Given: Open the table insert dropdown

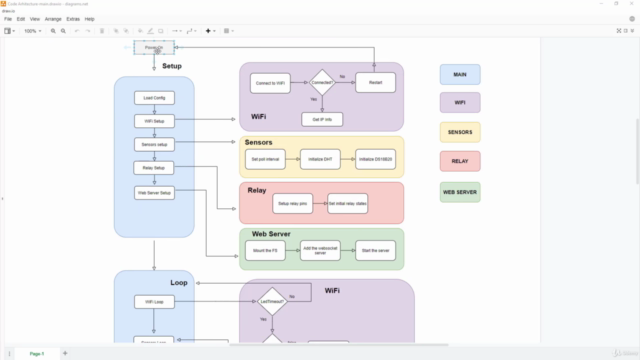Looking at the screenshot, I should click(x=229, y=31).
